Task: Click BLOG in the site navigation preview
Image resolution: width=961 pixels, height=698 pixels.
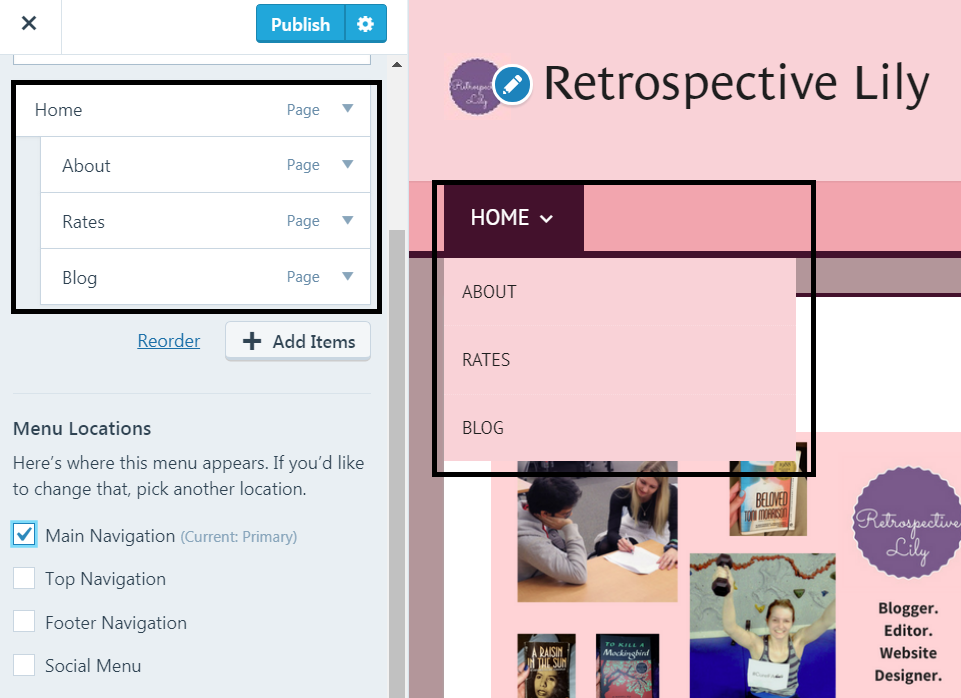Action: pyautogui.click(x=482, y=428)
